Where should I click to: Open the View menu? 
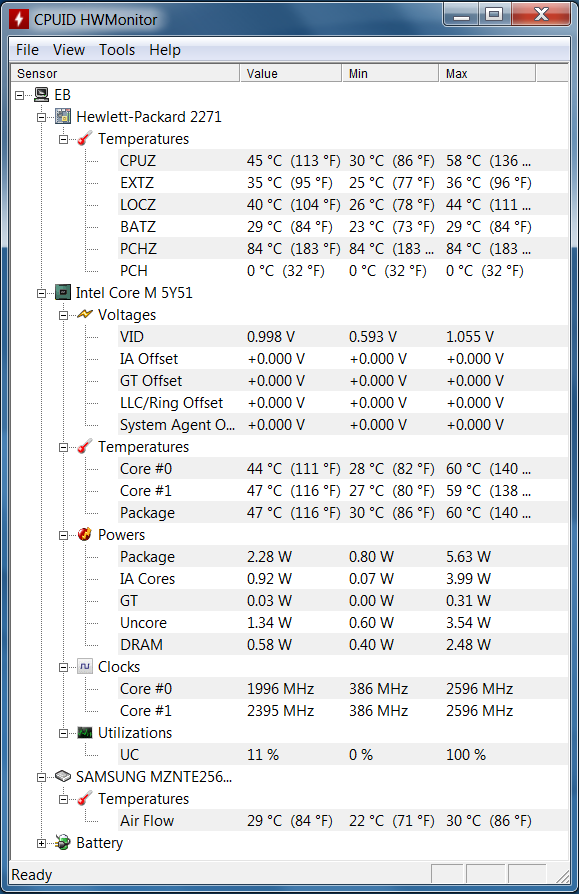pyautogui.click(x=69, y=50)
